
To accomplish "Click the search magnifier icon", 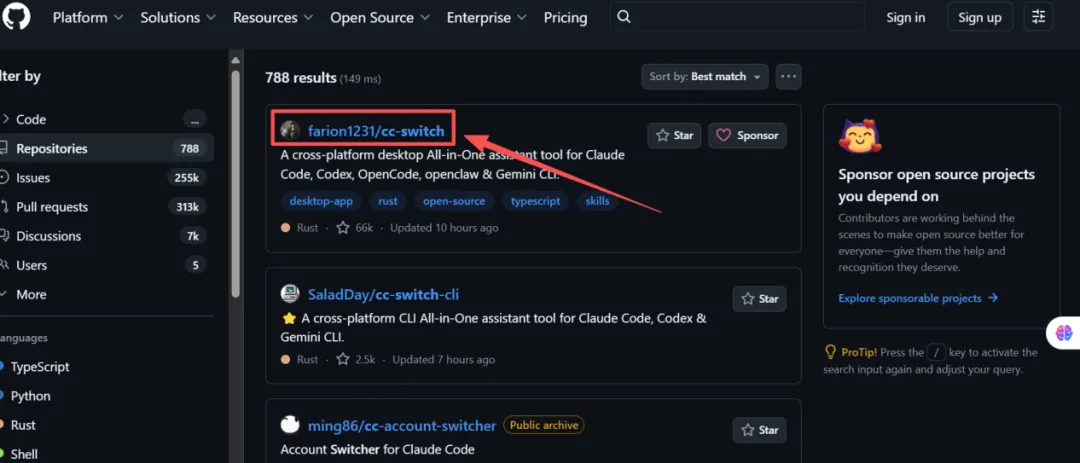I will 624,17.
